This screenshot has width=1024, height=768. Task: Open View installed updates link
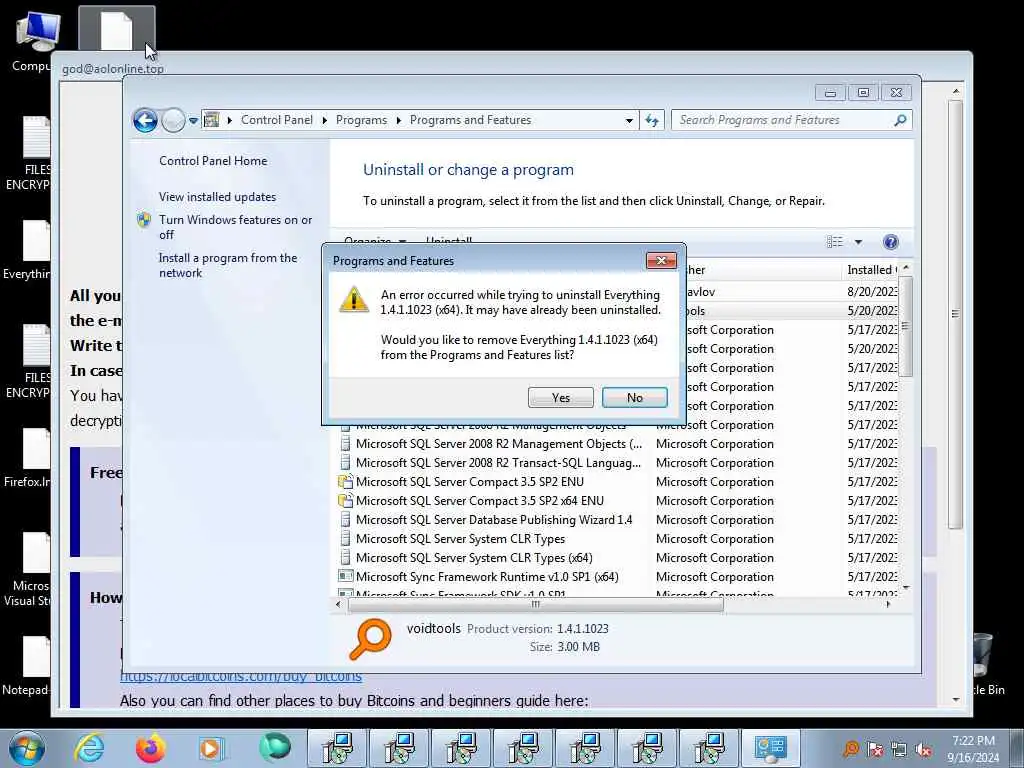pos(217,197)
